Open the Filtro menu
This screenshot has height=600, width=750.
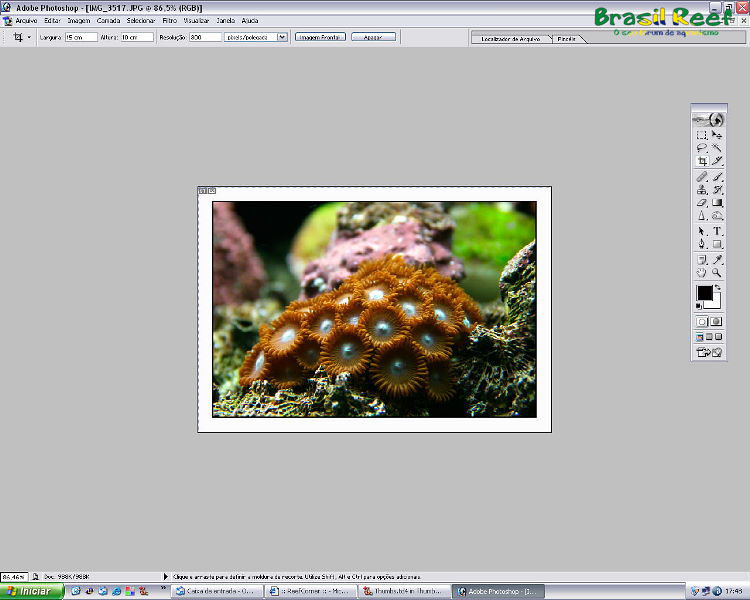point(170,20)
